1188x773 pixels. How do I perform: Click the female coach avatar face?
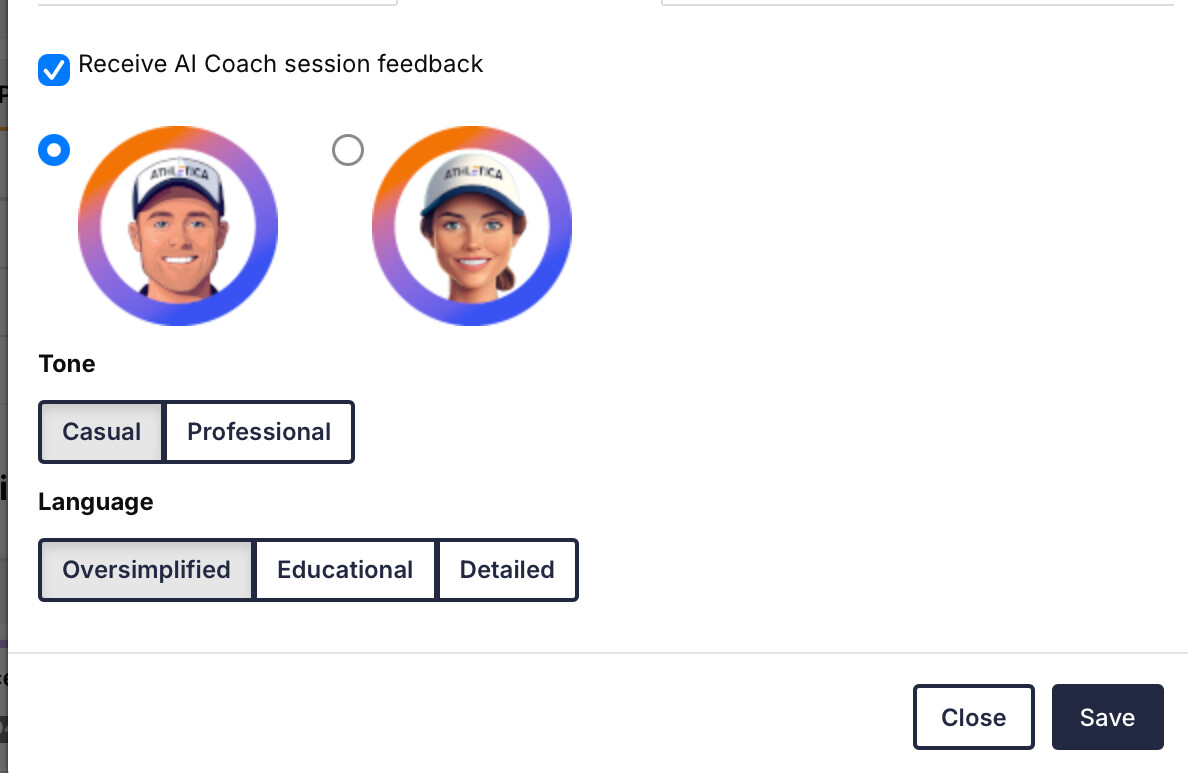[471, 239]
